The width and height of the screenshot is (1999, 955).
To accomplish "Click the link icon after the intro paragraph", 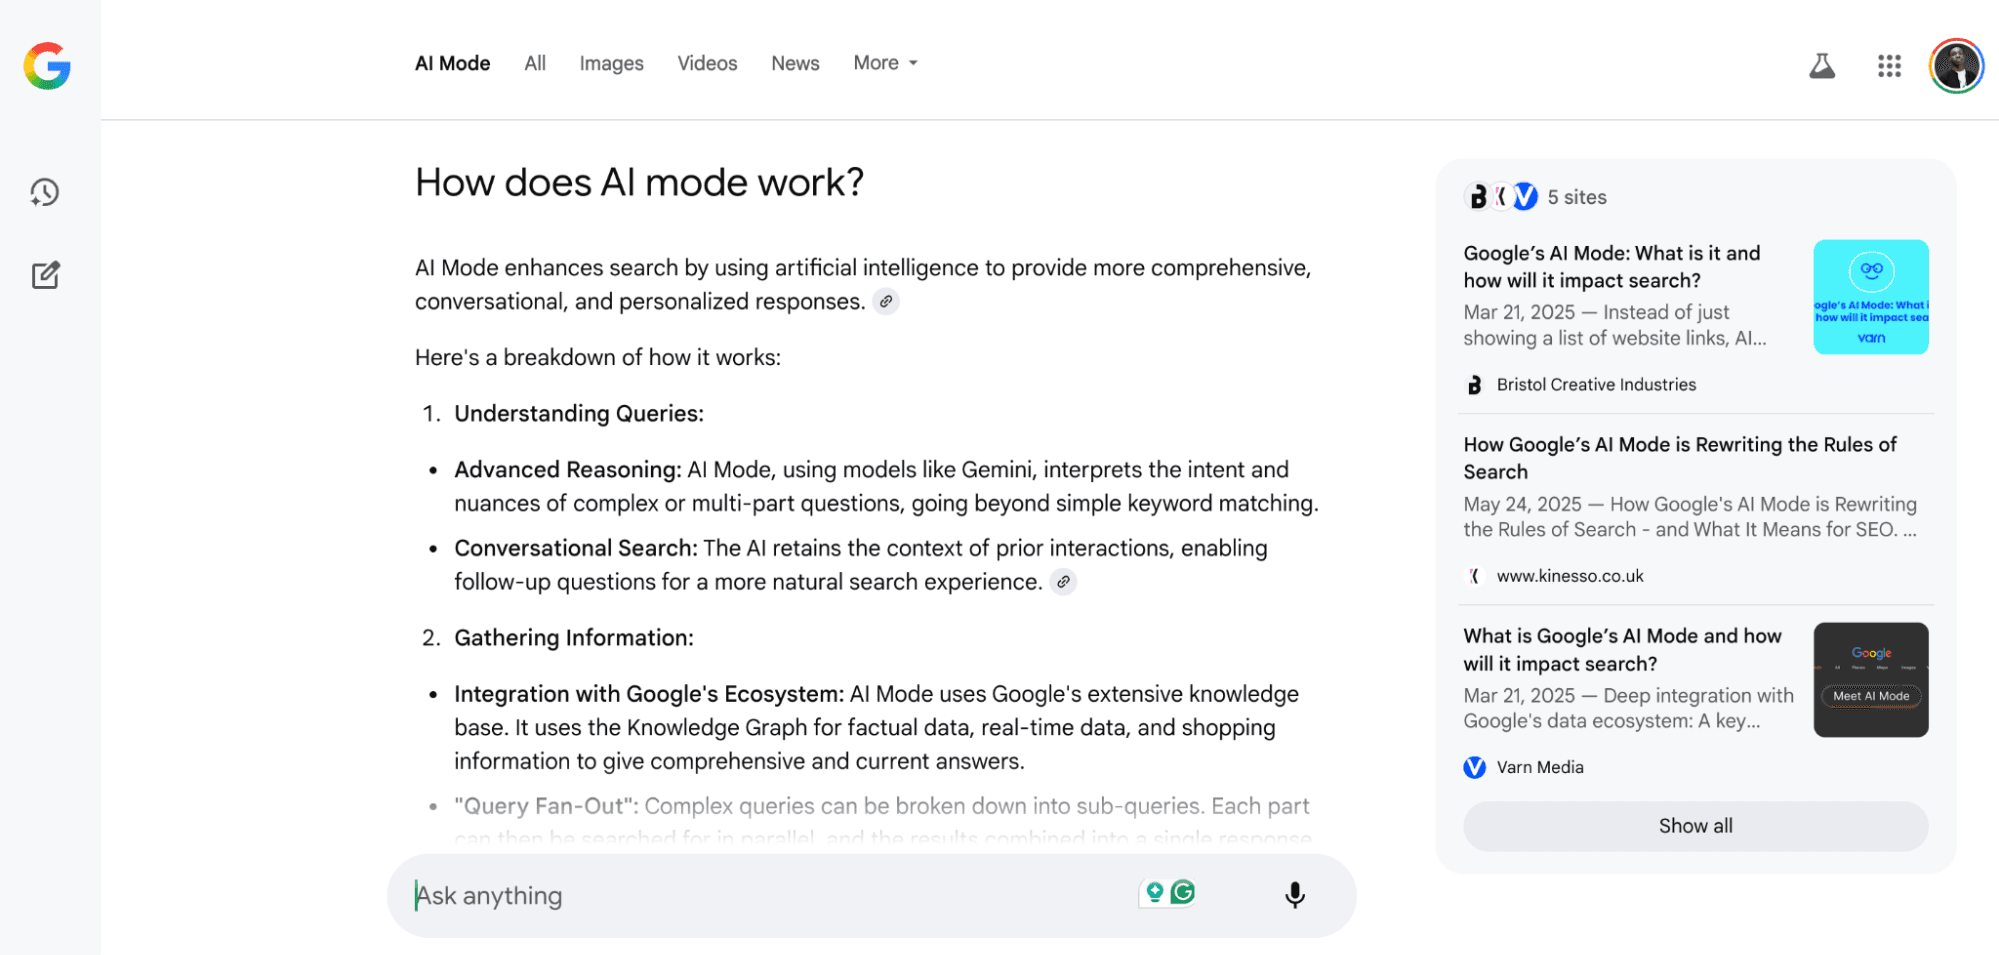I will pyautogui.click(x=885, y=301).
